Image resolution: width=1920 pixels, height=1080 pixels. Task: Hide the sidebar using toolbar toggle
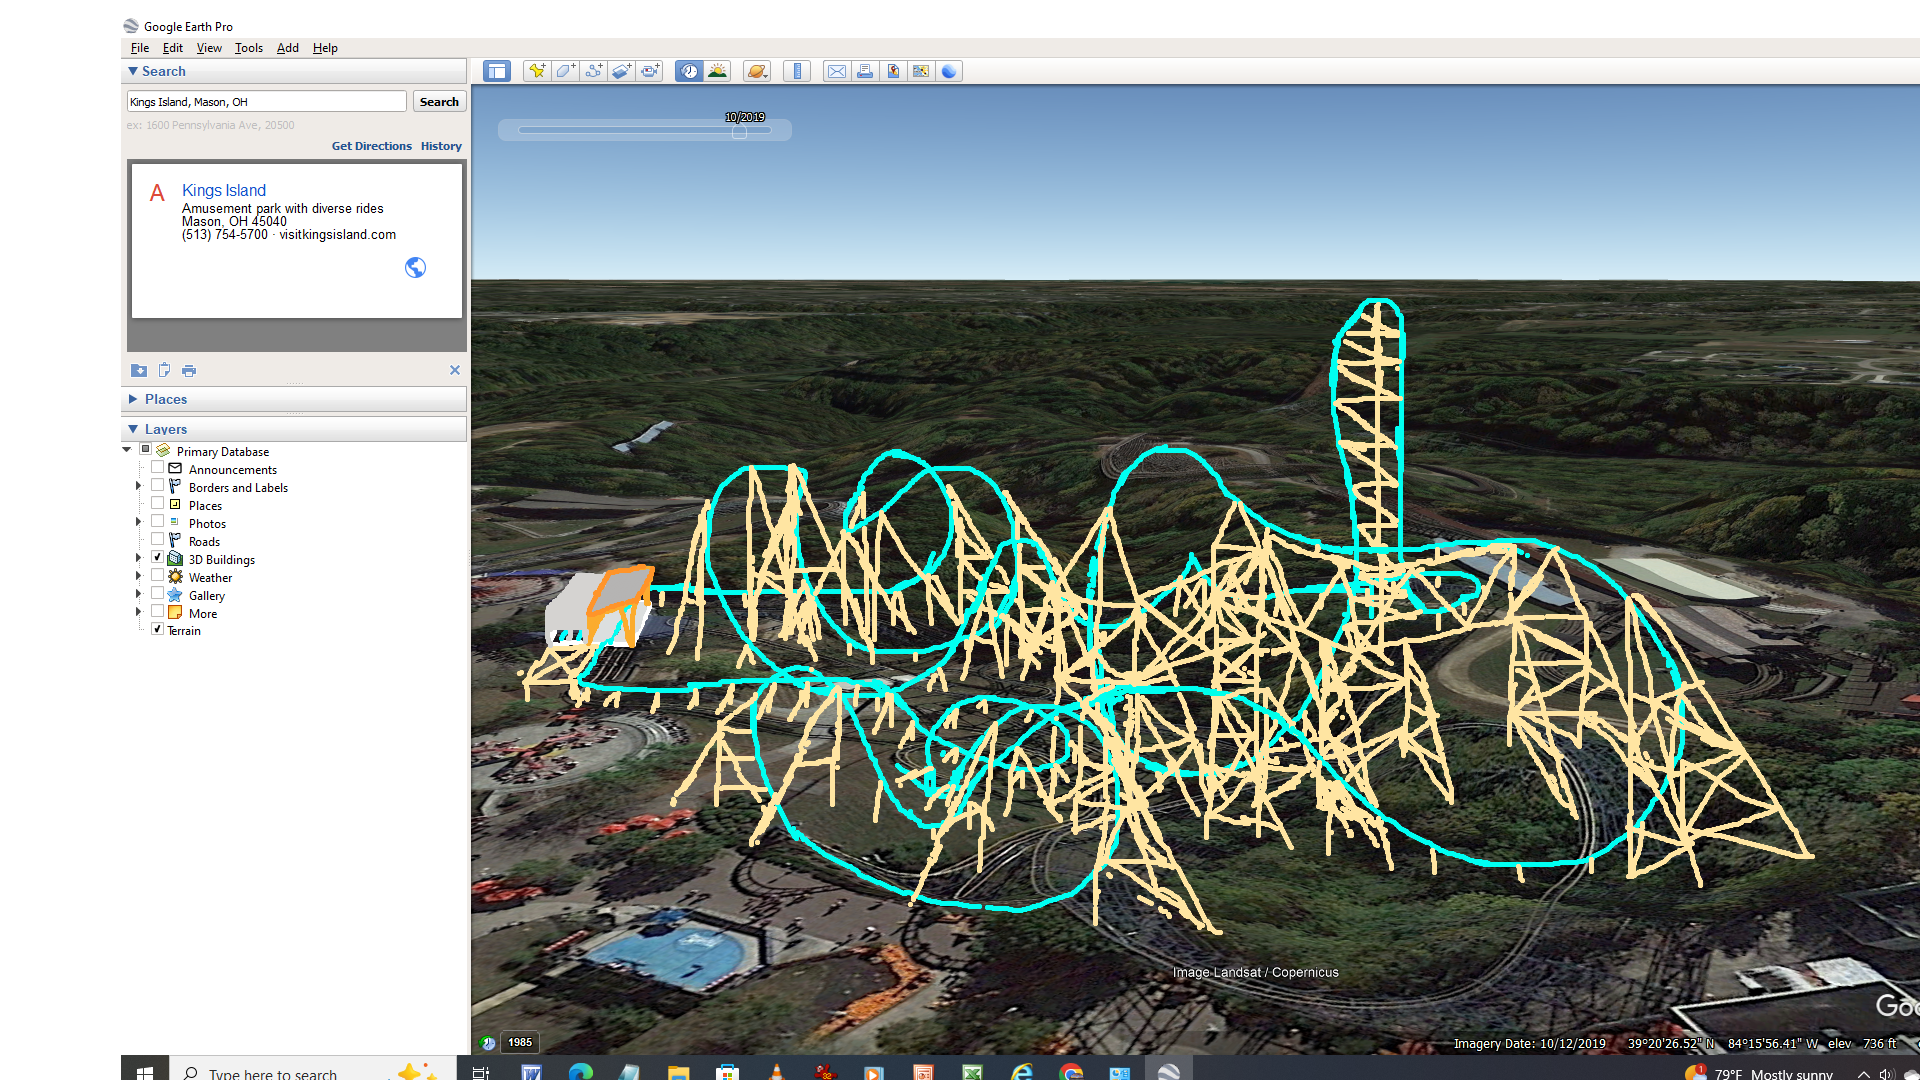(x=497, y=71)
